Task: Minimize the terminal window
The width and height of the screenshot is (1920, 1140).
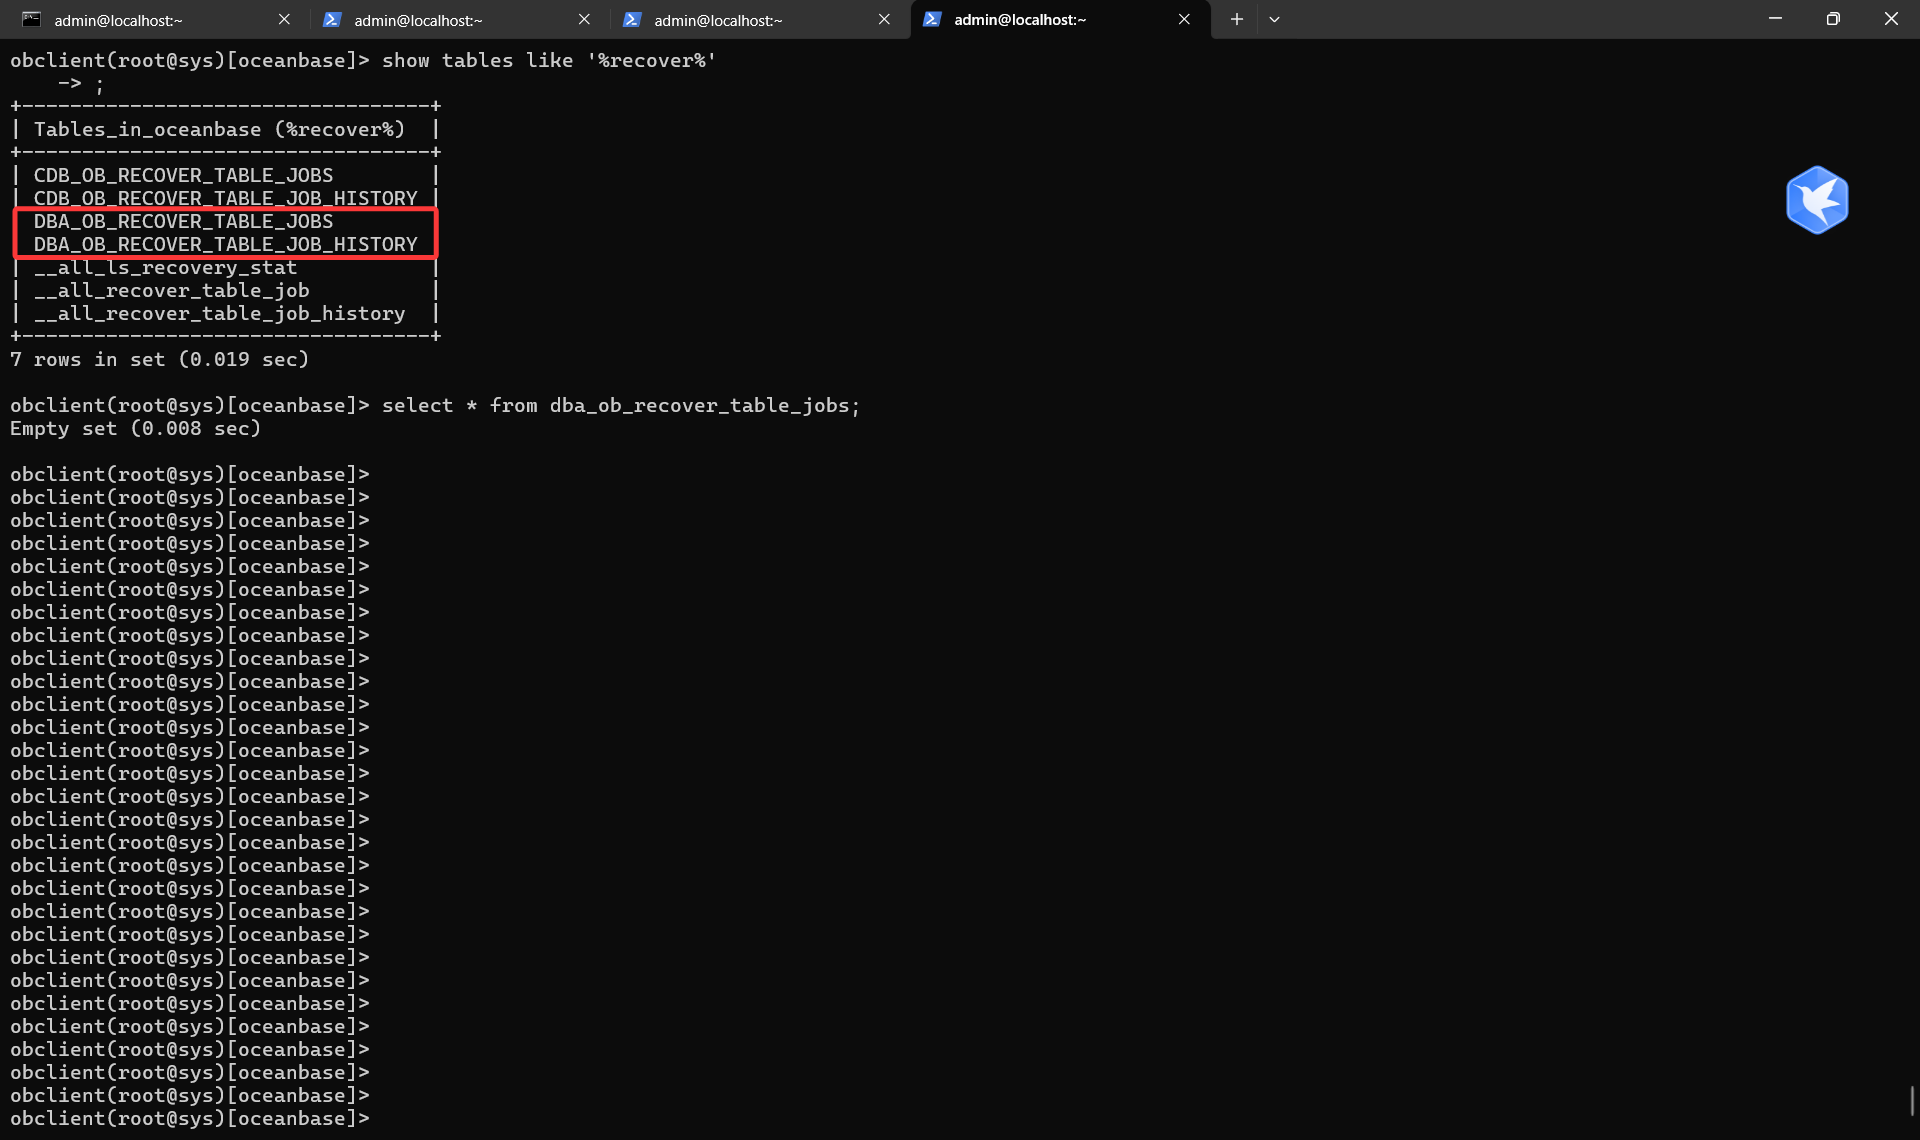Action: coord(1775,19)
